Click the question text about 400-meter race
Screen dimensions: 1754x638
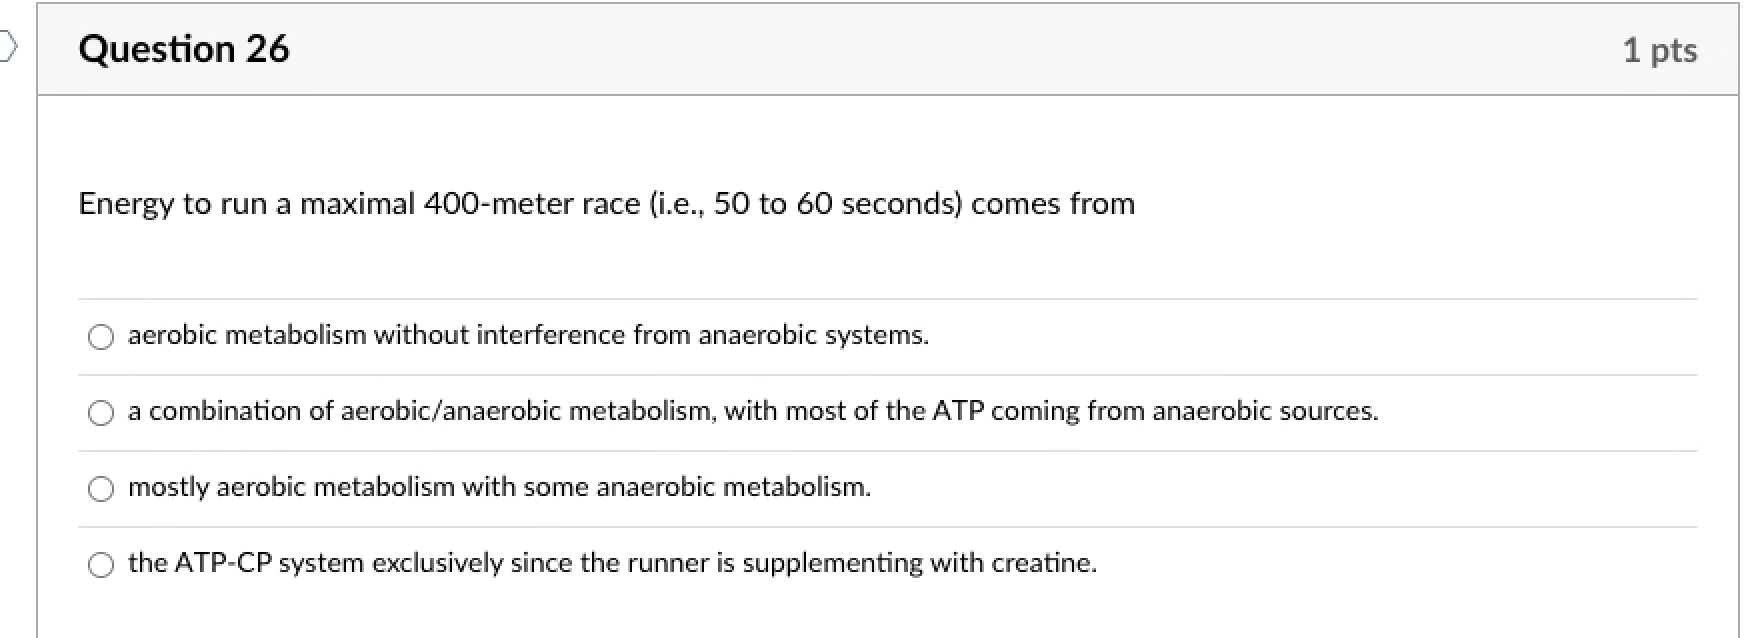tap(605, 203)
